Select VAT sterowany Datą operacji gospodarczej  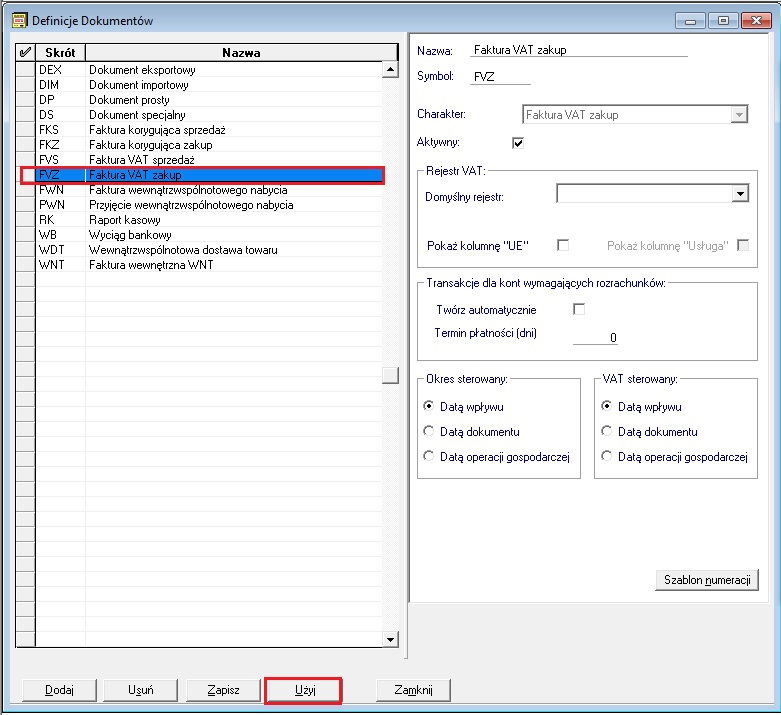(606, 456)
